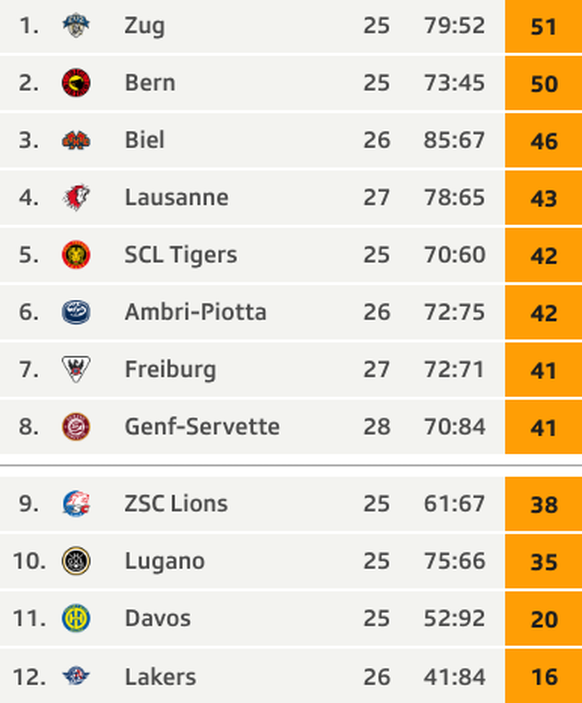Click the ZSC Lions logo

(x=76, y=503)
